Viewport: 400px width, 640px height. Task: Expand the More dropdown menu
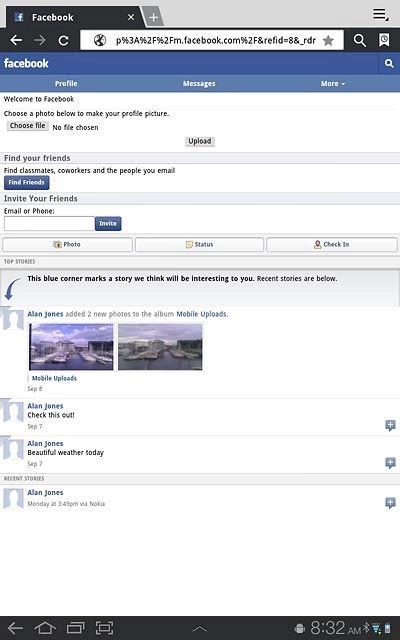[333, 83]
